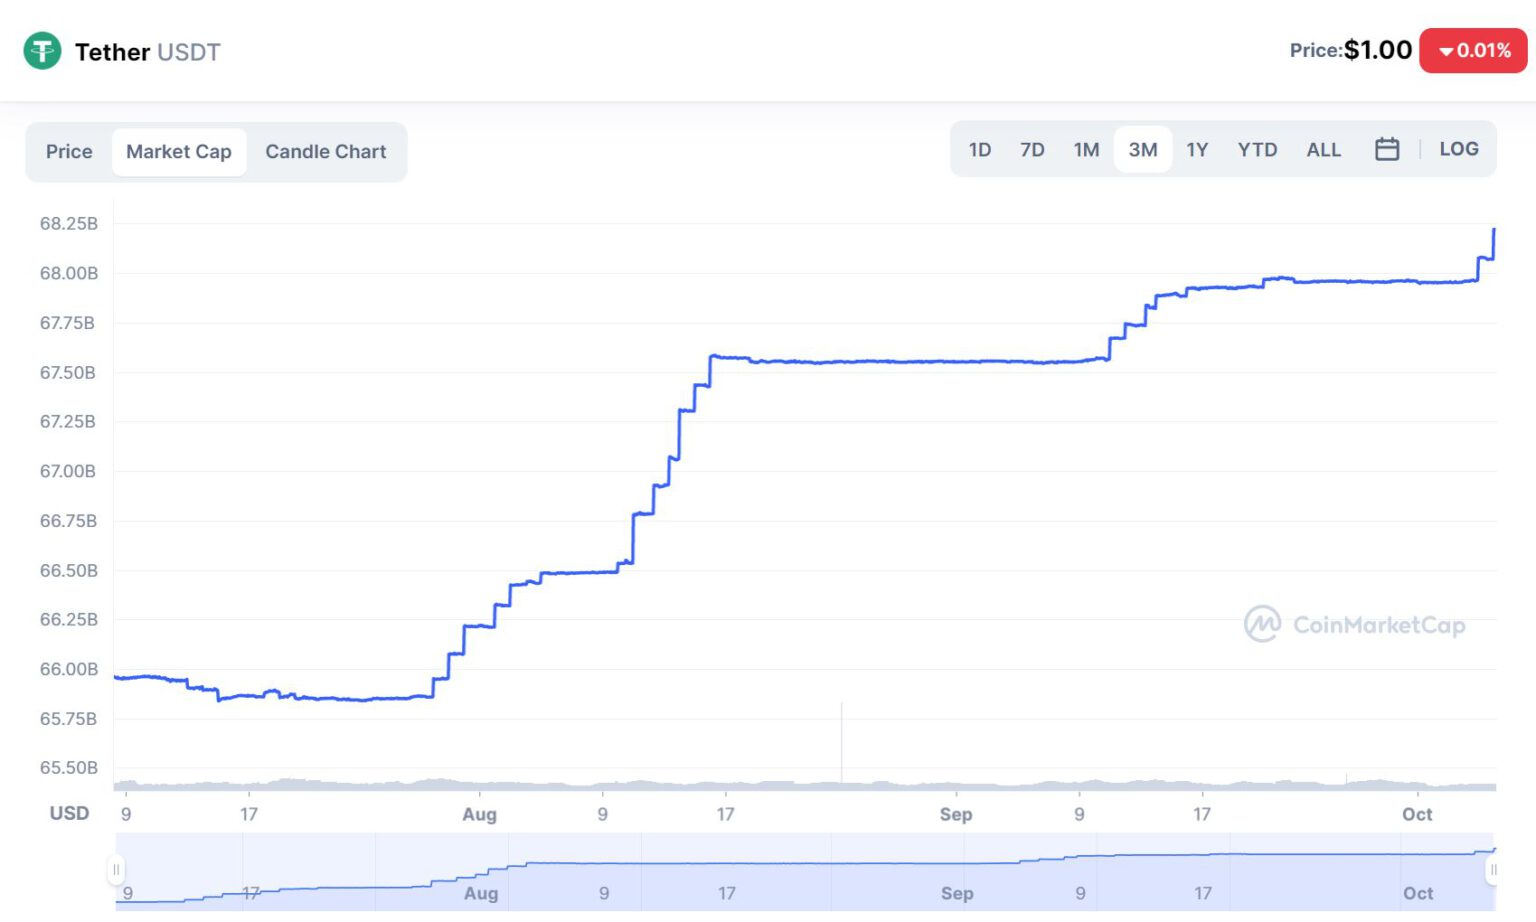Viewport: 1536px width, 922px height.
Task: Select the 1D time range
Action: click(x=979, y=150)
